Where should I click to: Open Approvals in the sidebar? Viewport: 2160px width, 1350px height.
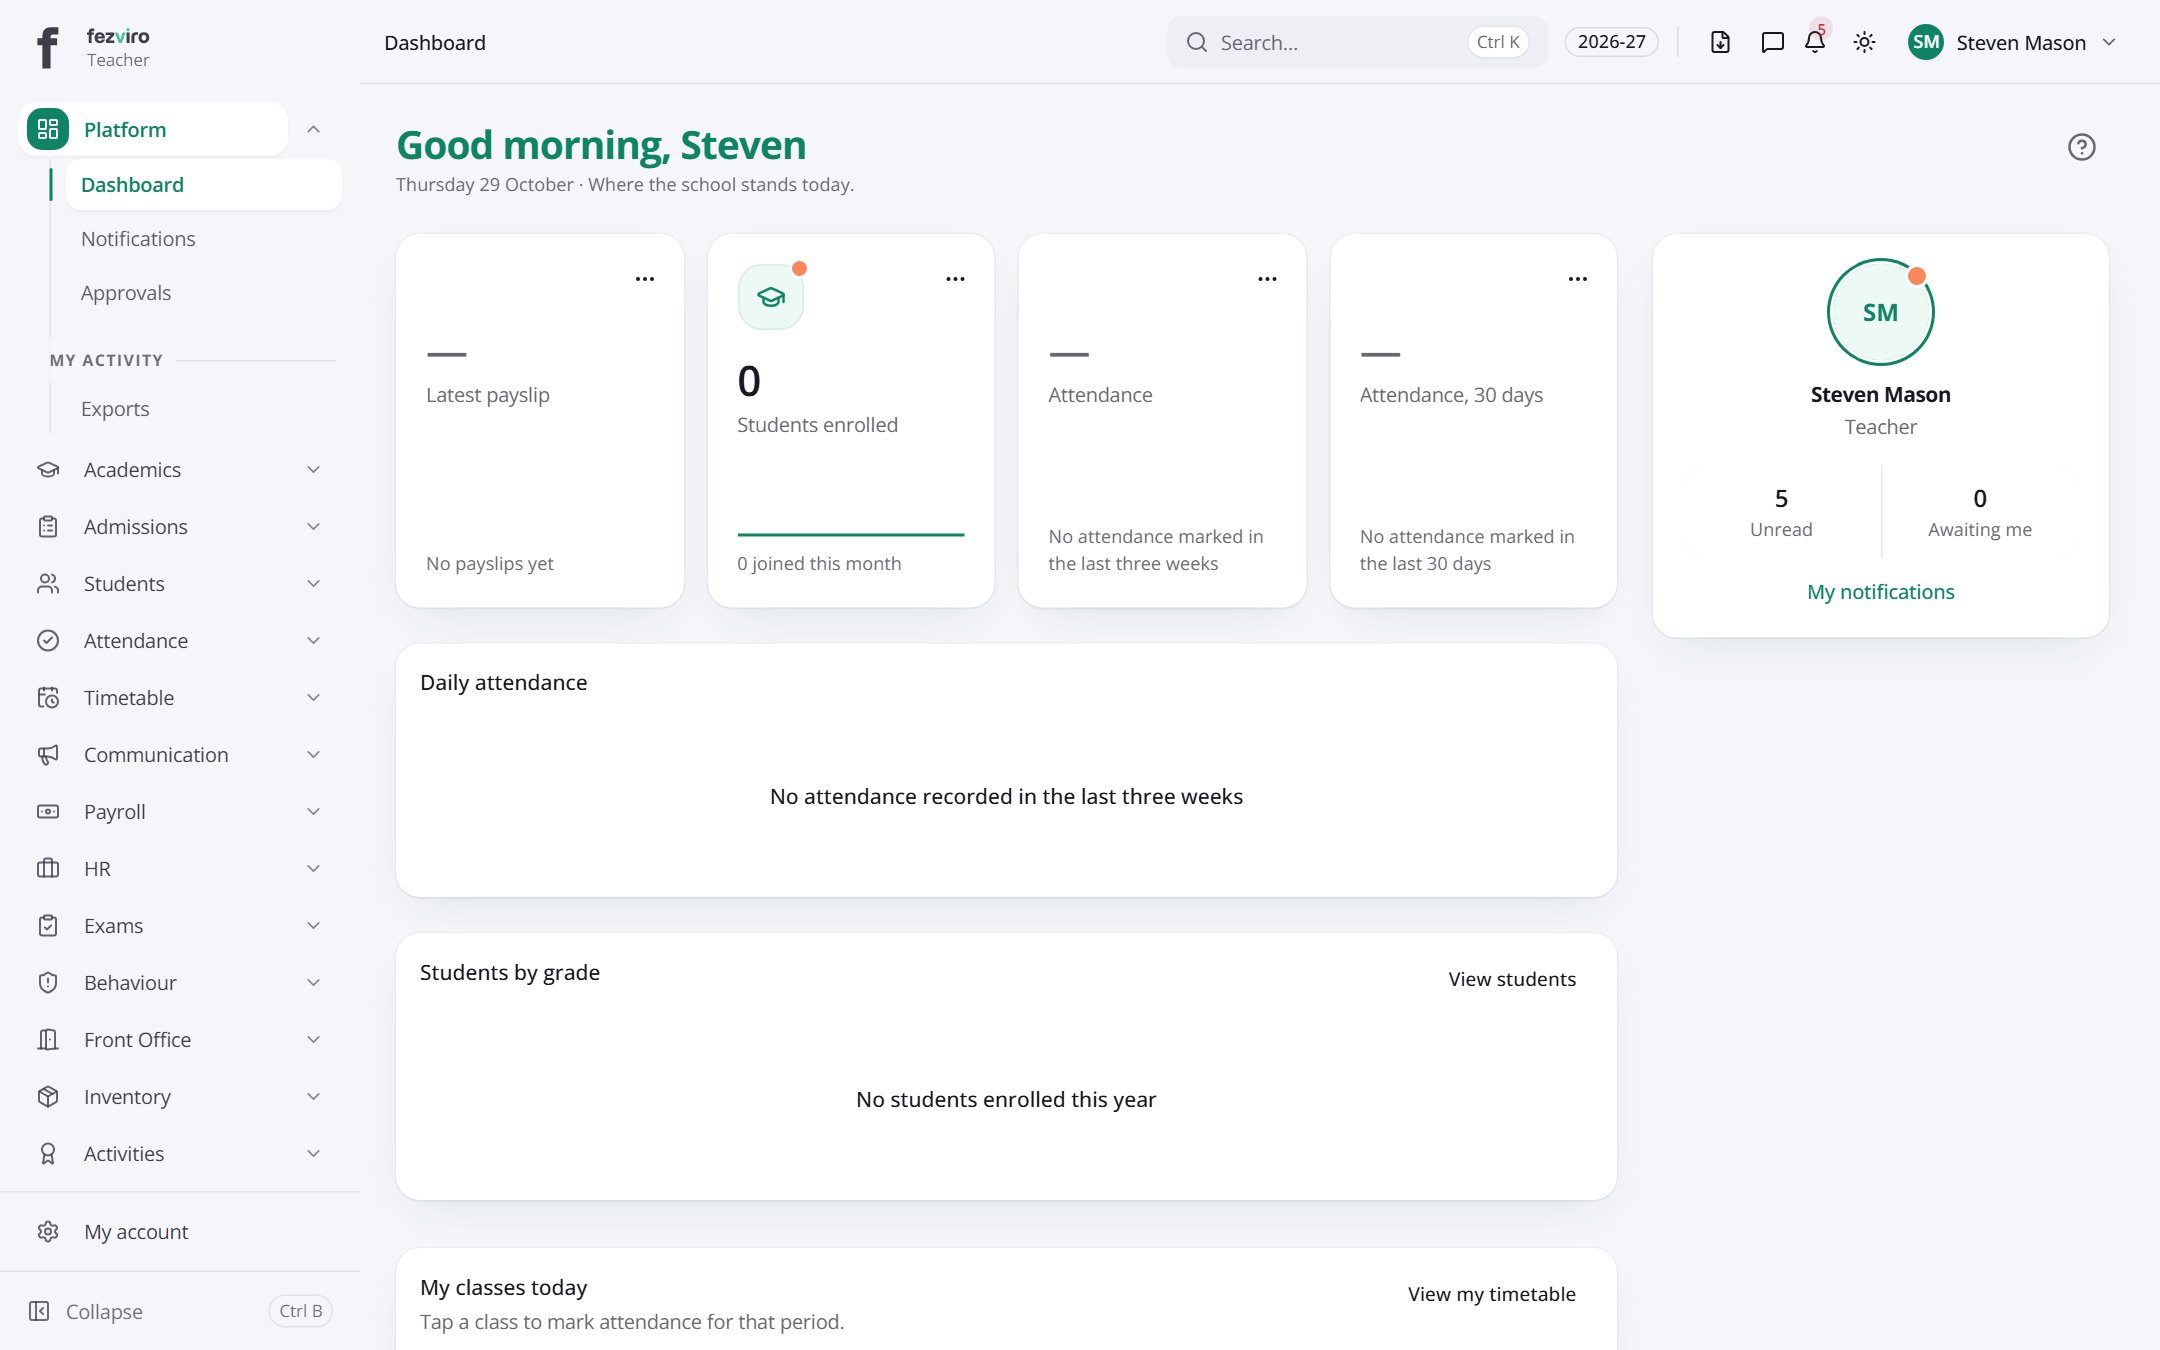204,293
